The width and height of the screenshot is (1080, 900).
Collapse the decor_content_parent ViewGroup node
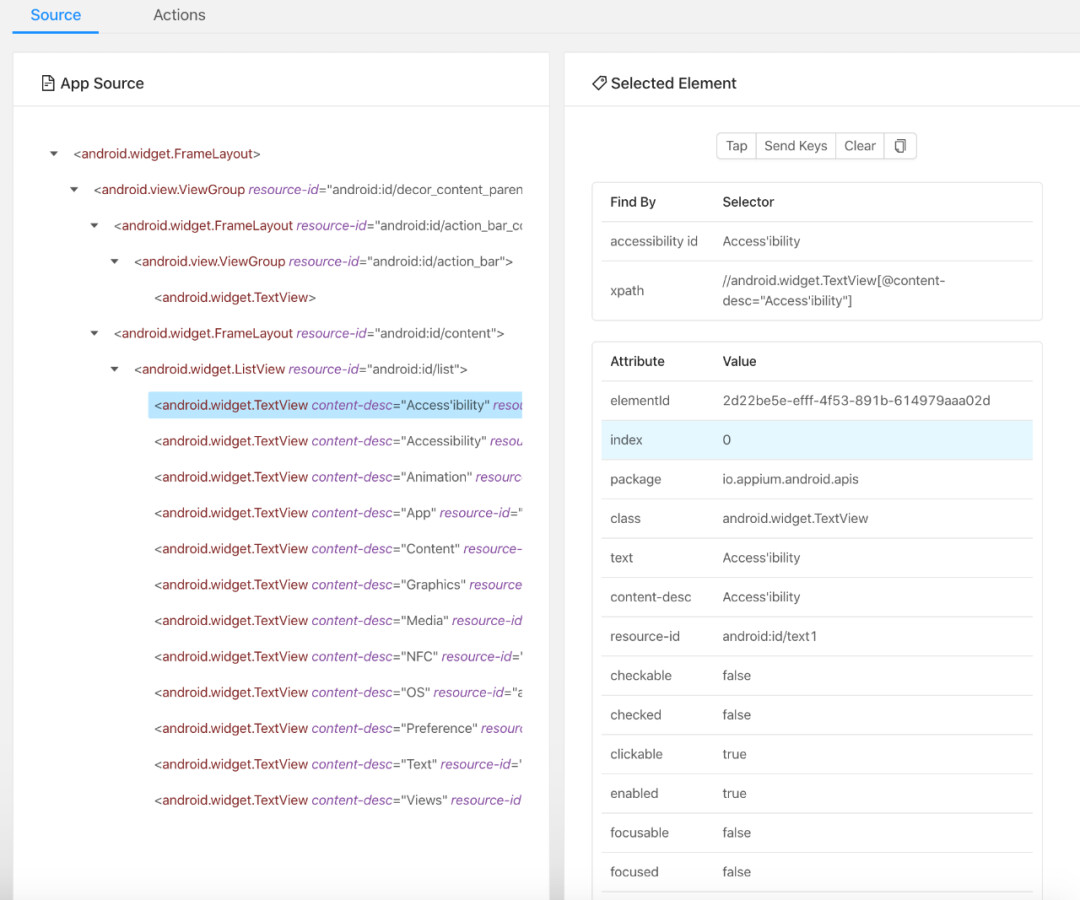(74, 190)
